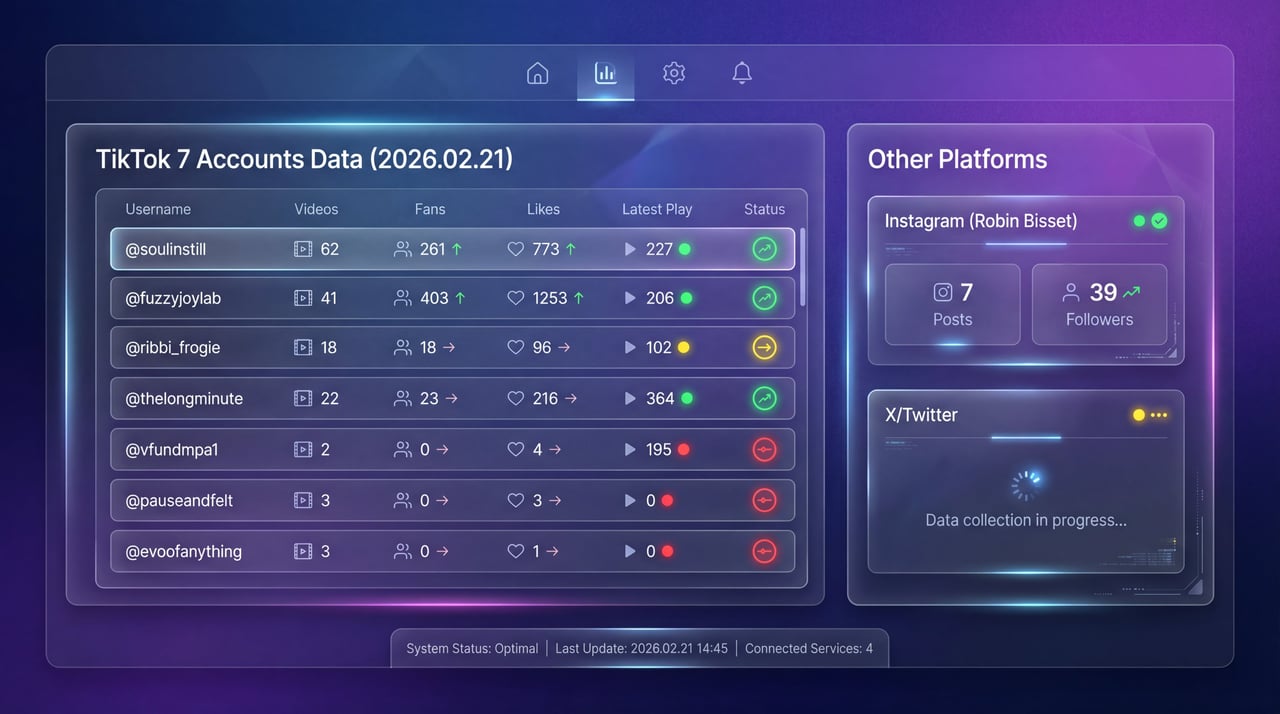Select the @soulinstill username

165,249
